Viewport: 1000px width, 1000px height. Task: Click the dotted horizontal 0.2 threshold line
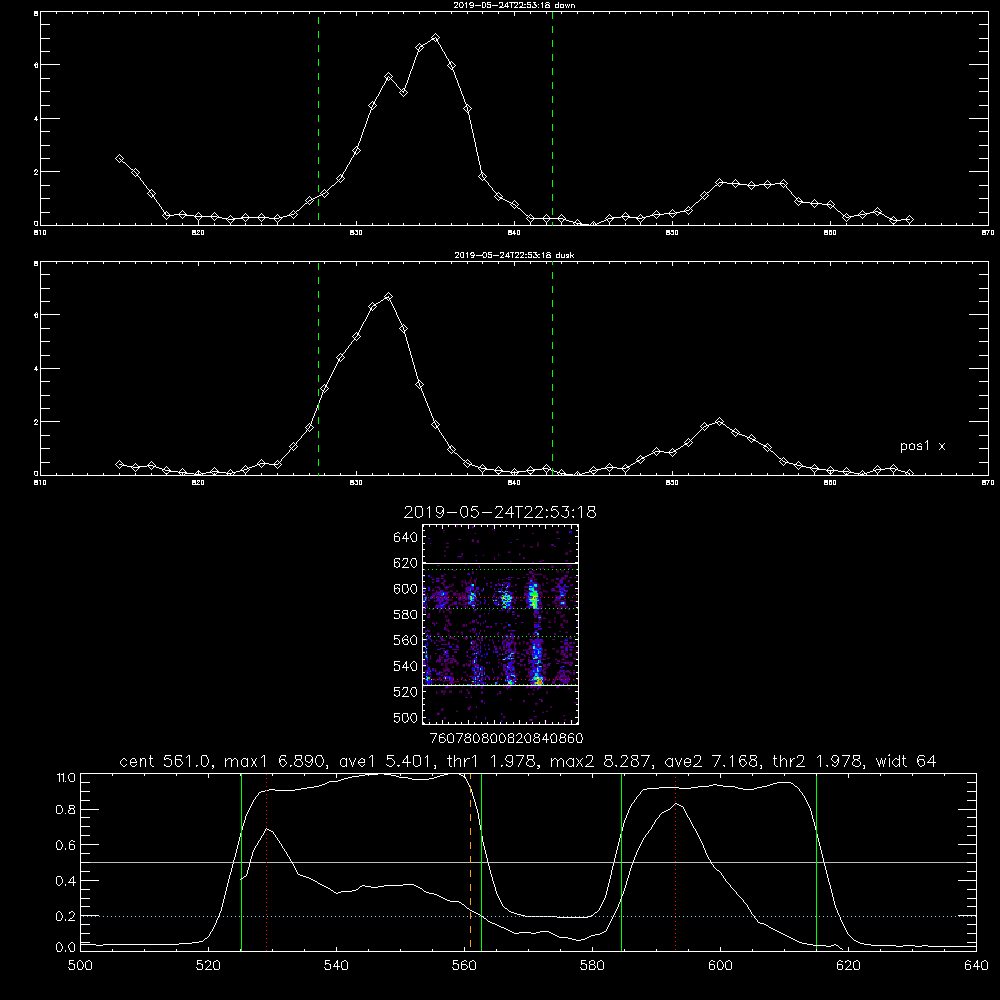(x=528, y=916)
